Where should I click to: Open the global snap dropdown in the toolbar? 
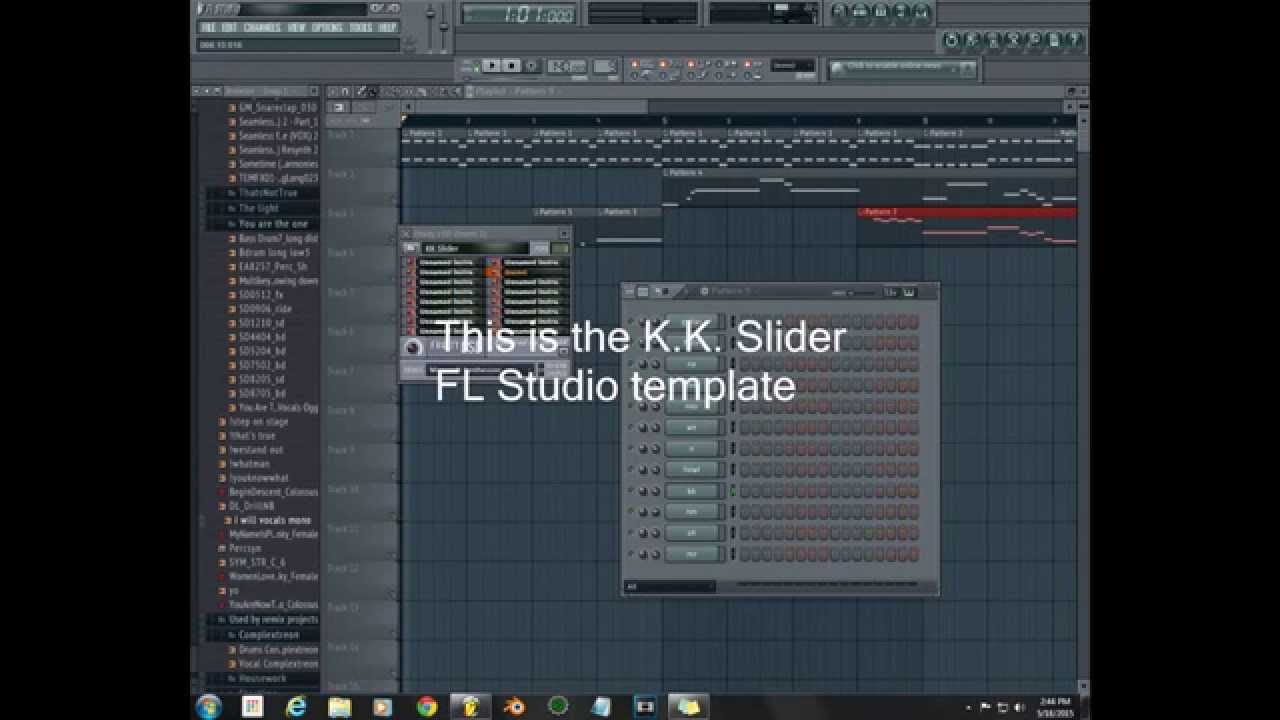coord(793,66)
